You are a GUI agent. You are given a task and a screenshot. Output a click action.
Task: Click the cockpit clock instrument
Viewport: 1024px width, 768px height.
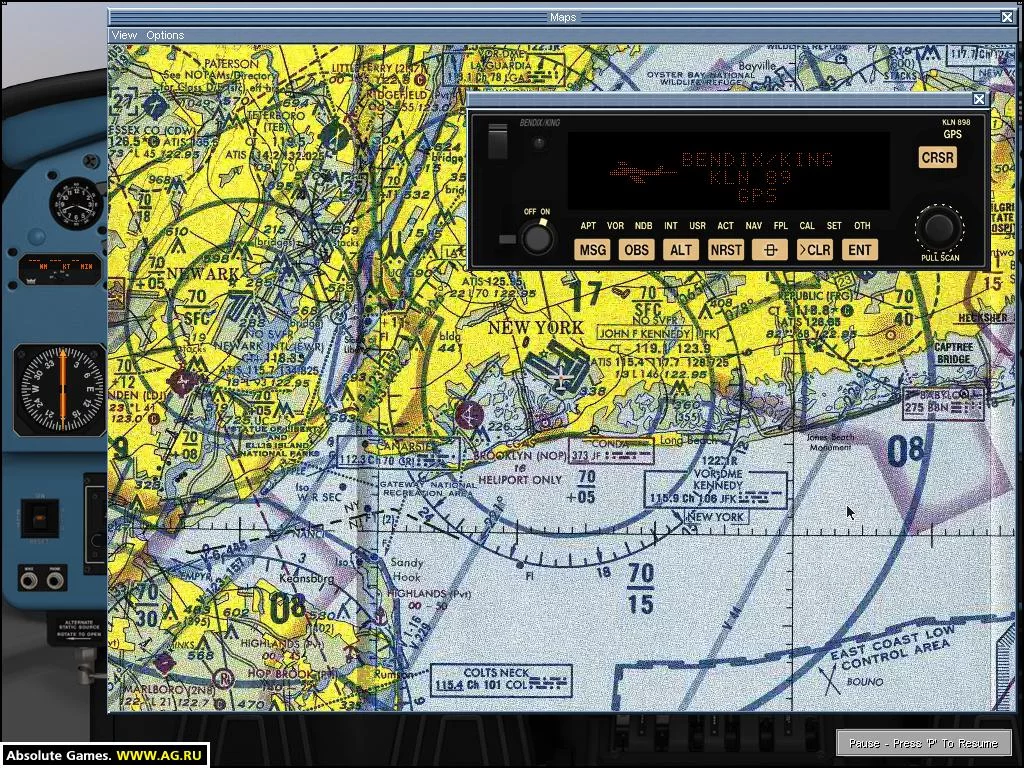[76, 204]
